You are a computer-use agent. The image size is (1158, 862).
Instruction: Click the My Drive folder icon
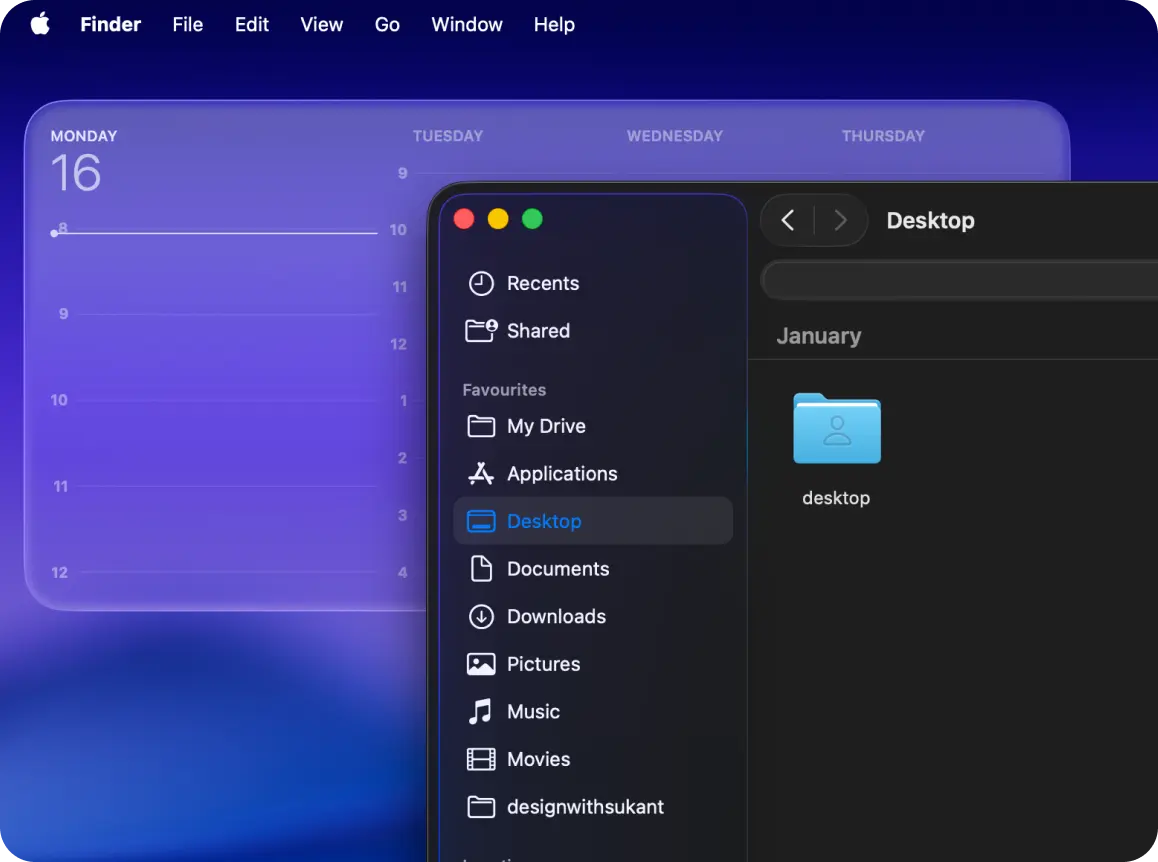click(x=481, y=426)
